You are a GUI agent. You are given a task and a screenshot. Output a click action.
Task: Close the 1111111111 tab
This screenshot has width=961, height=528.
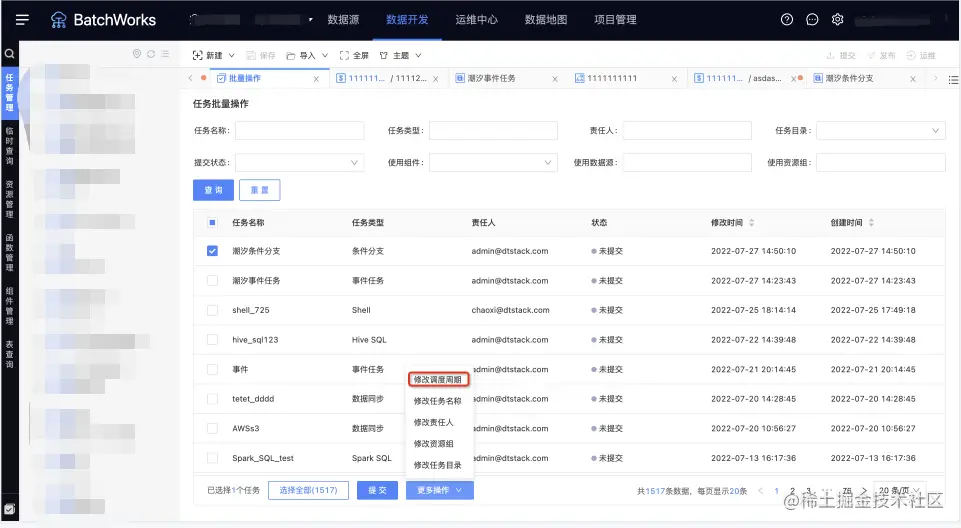(x=674, y=79)
